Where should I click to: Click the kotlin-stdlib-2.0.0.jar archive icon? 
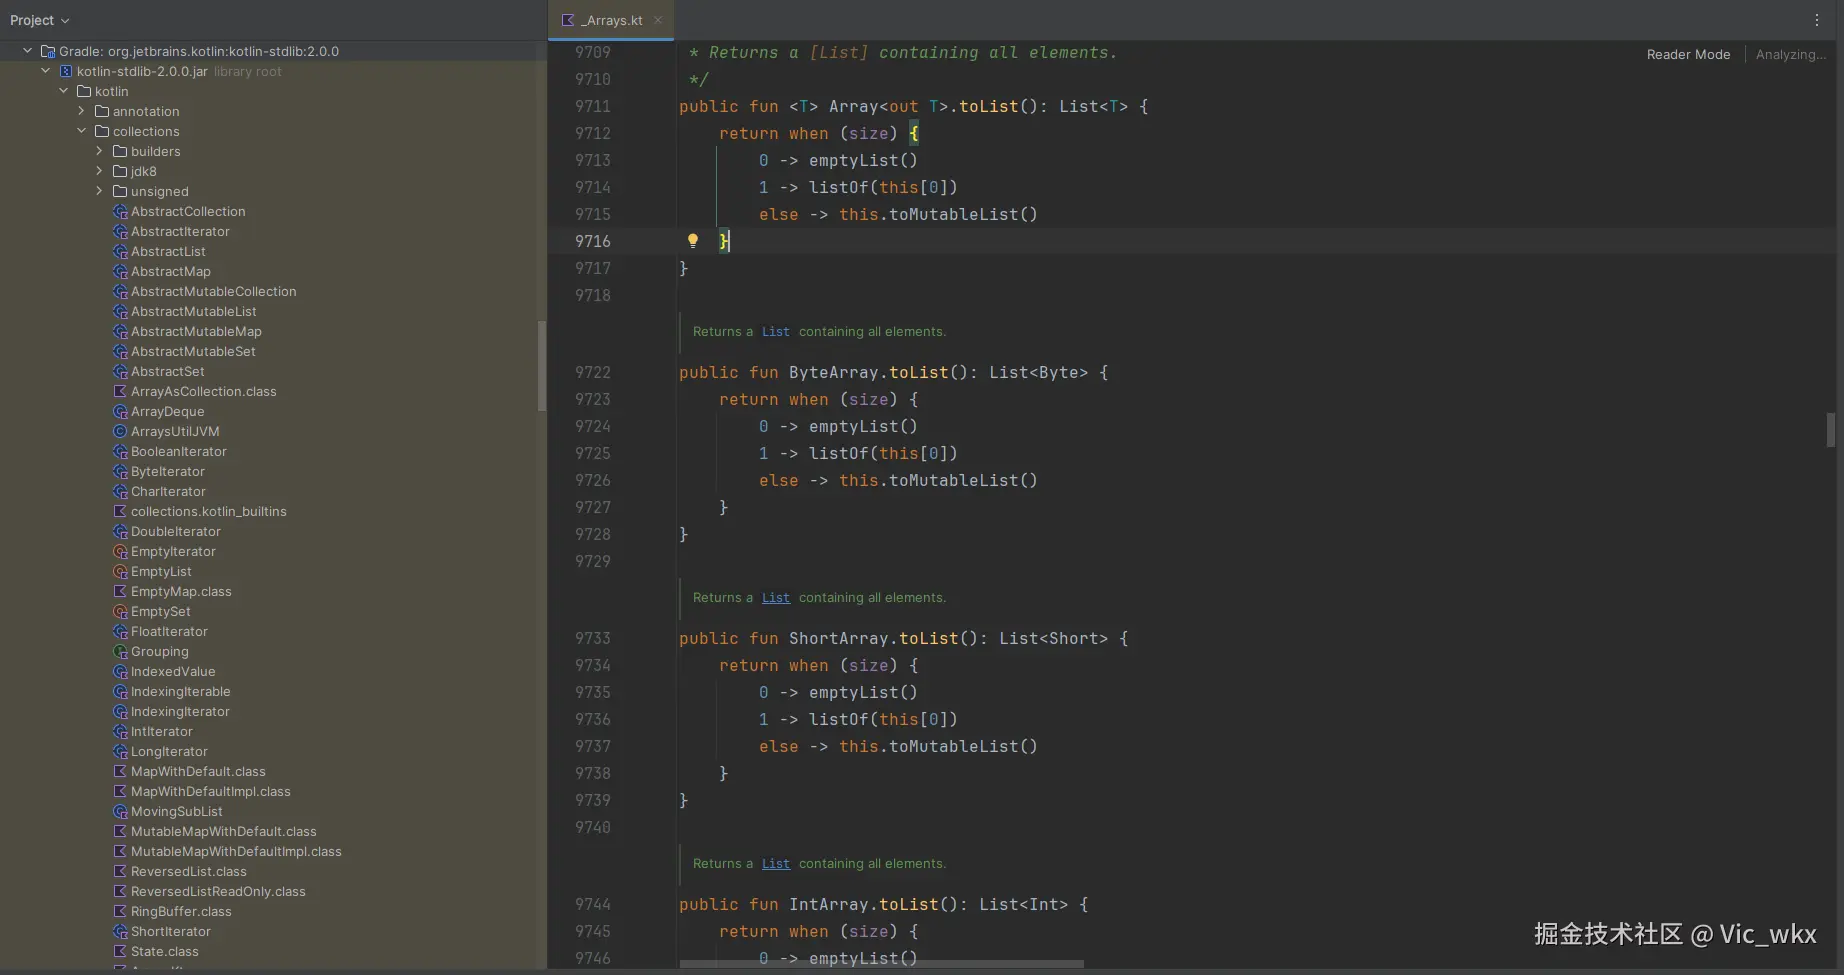[66, 71]
